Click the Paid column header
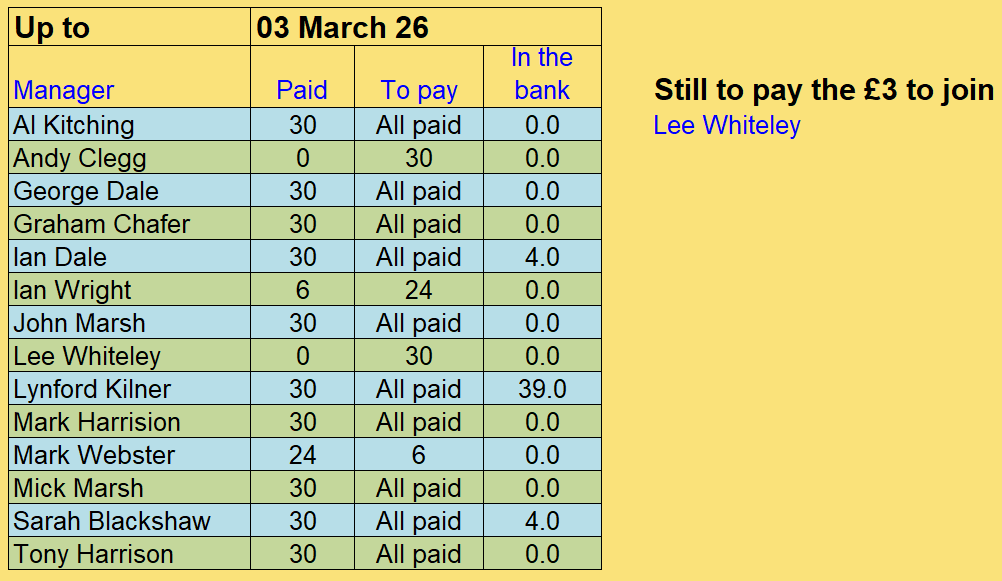The width and height of the screenshot is (1002, 581). [302, 90]
